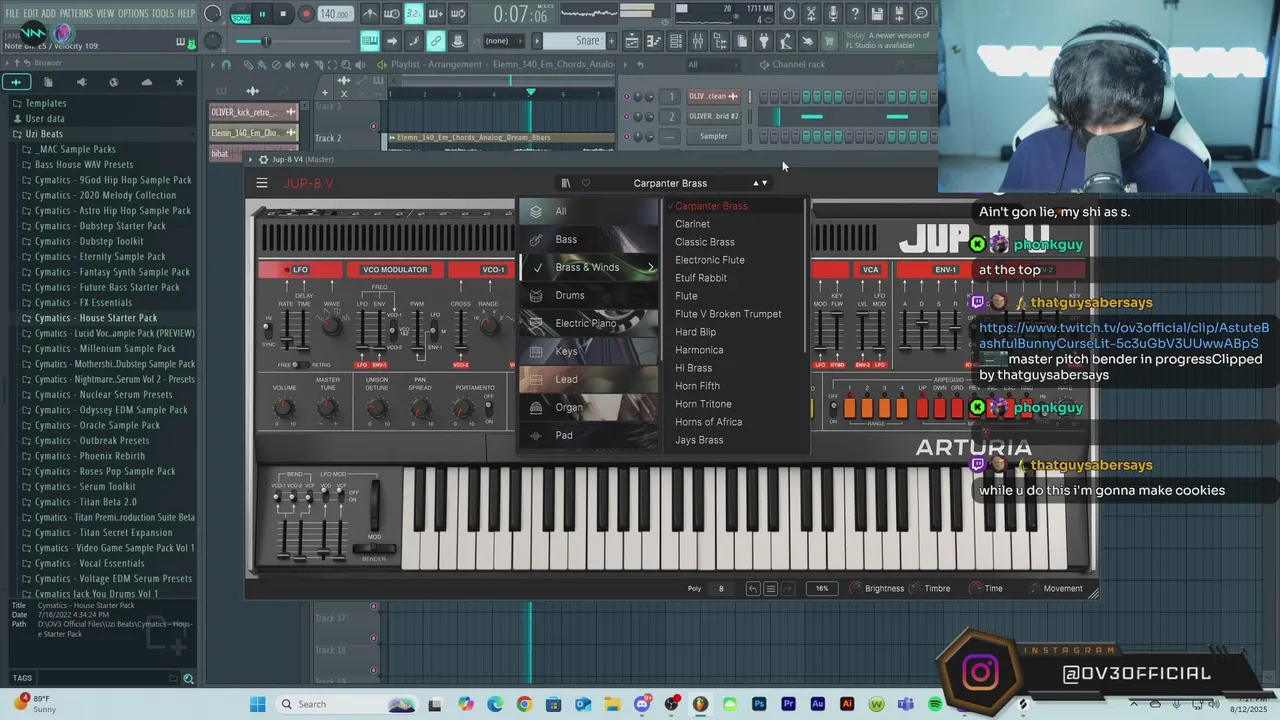Open the FILE menu
This screenshot has width=1280, height=720.
click(13, 13)
